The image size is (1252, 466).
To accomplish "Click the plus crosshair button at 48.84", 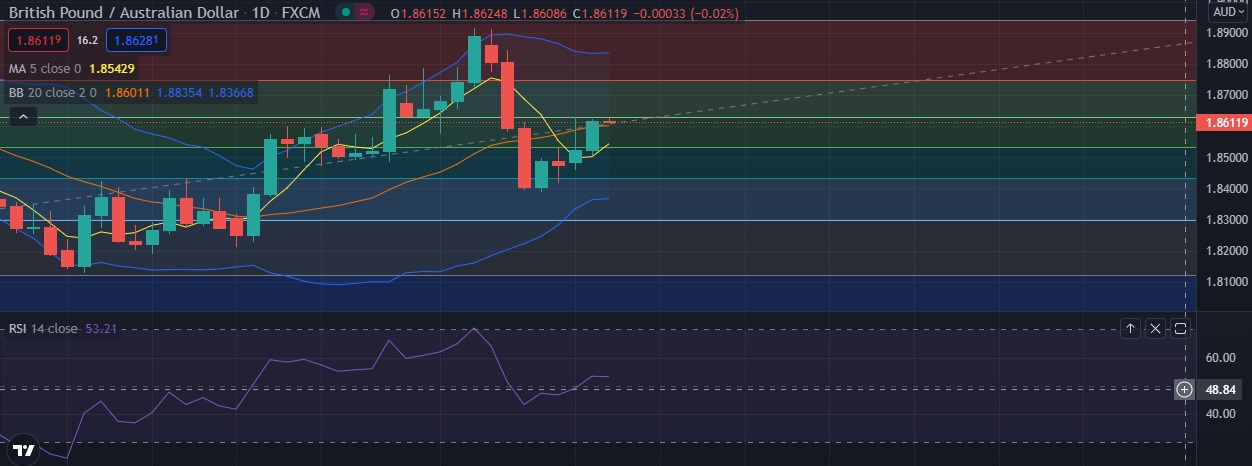I will click(x=1184, y=389).
